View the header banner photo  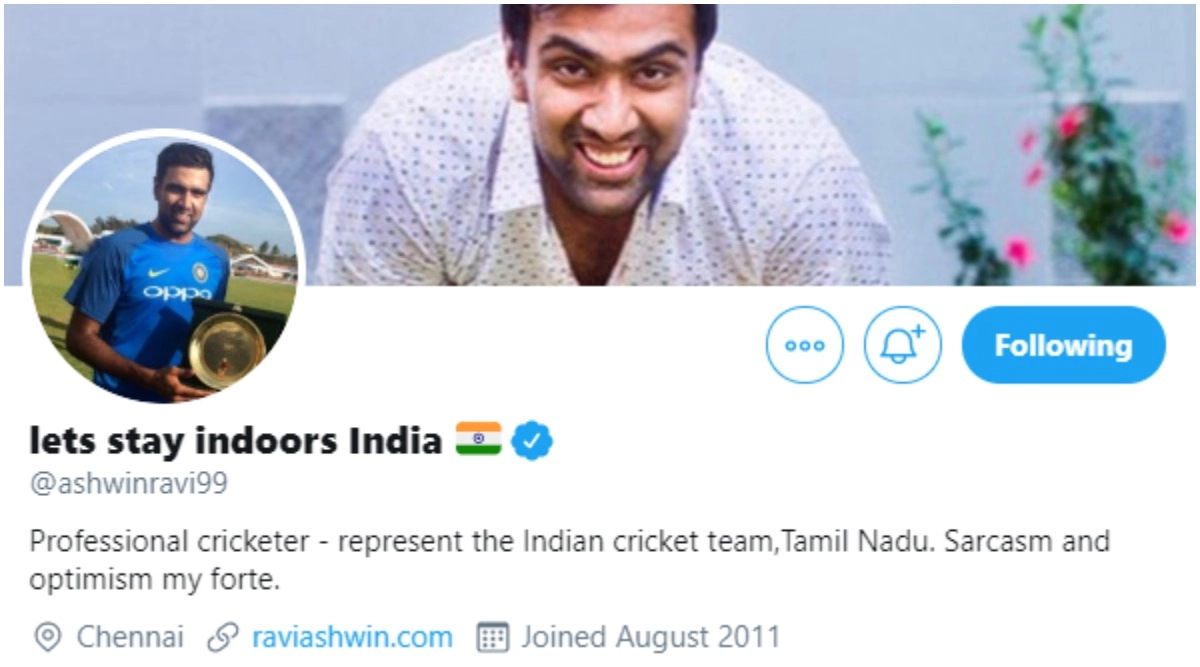[x=600, y=145]
